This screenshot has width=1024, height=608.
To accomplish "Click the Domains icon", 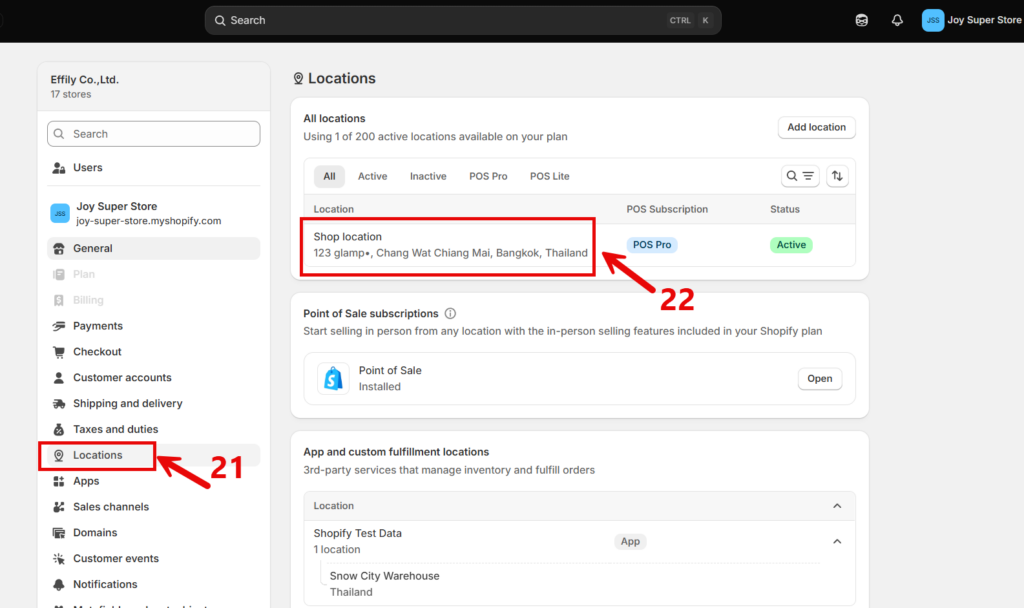I will click(x=59, y=533).
